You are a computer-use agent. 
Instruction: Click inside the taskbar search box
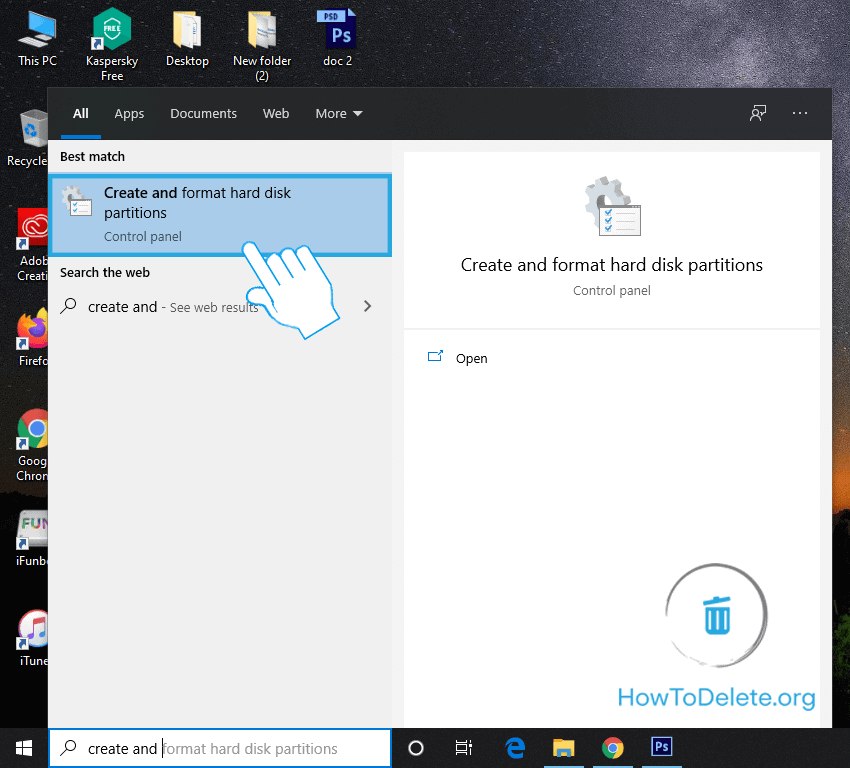[x=230, y=748]
